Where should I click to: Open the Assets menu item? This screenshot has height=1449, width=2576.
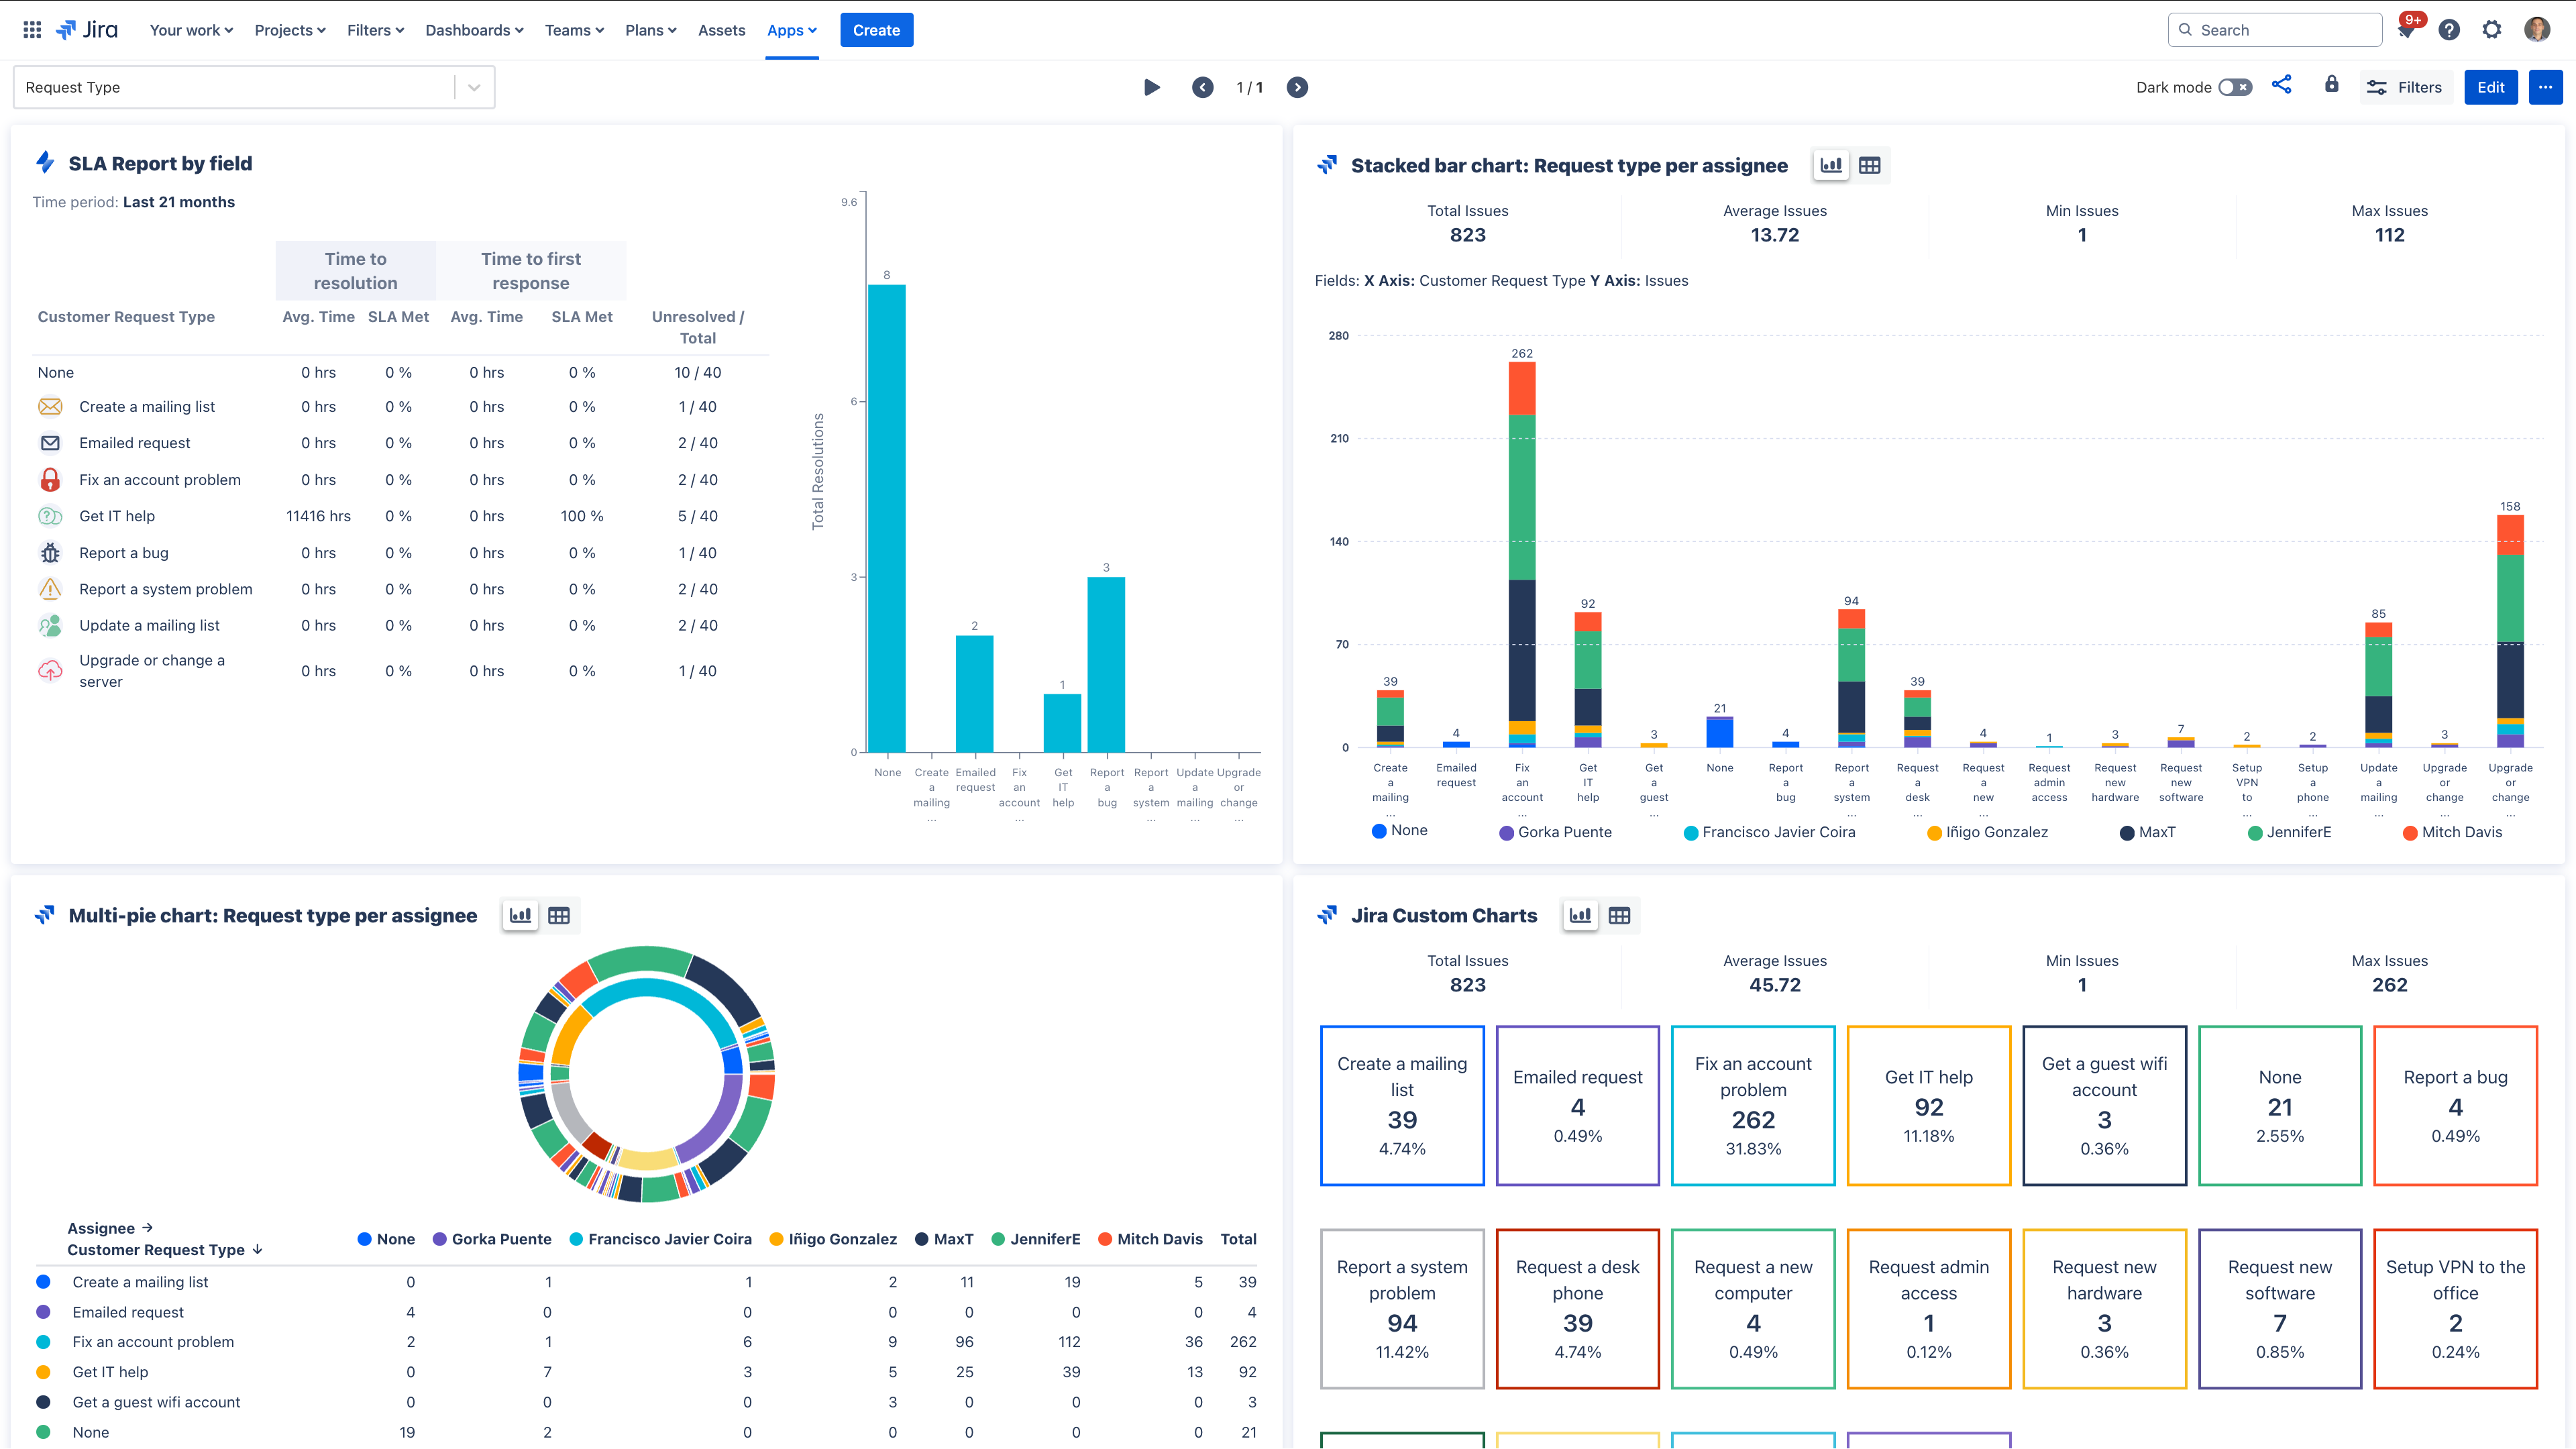click(721, 30)
